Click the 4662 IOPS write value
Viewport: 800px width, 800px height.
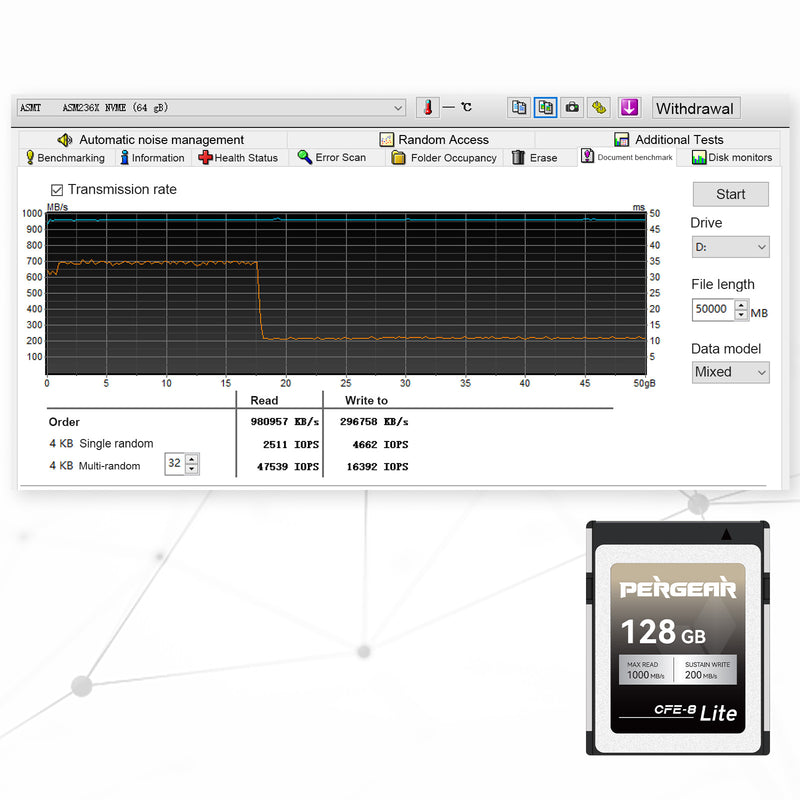click(x=380, y=444)
